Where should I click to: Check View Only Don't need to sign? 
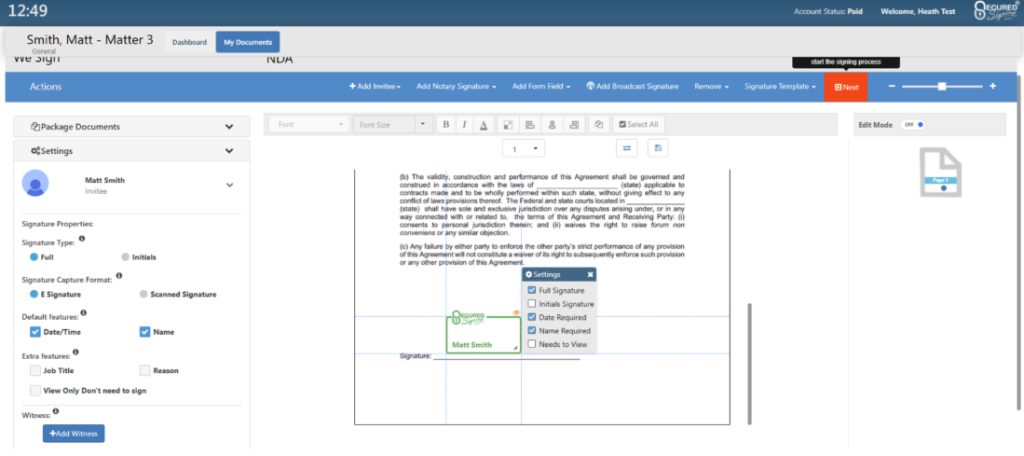click(x=35, y=391)
